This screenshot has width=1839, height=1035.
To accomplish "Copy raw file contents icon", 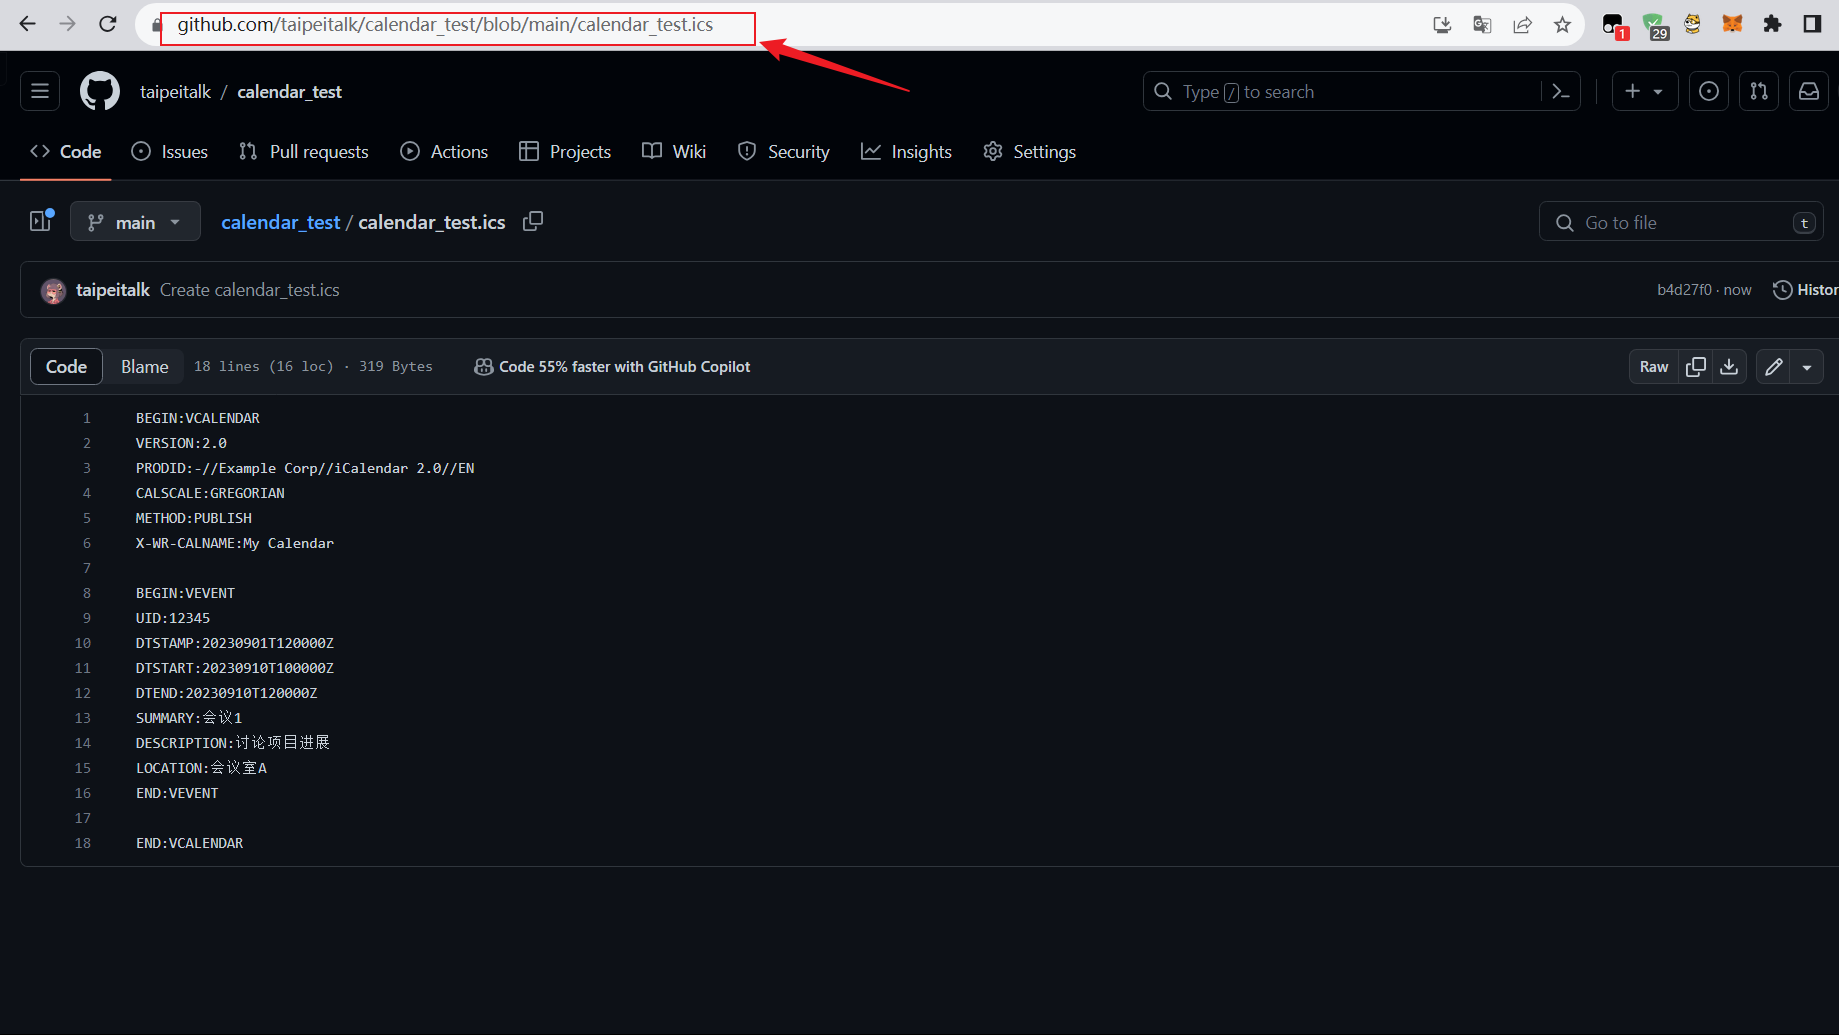I will tap(1695, 367).
